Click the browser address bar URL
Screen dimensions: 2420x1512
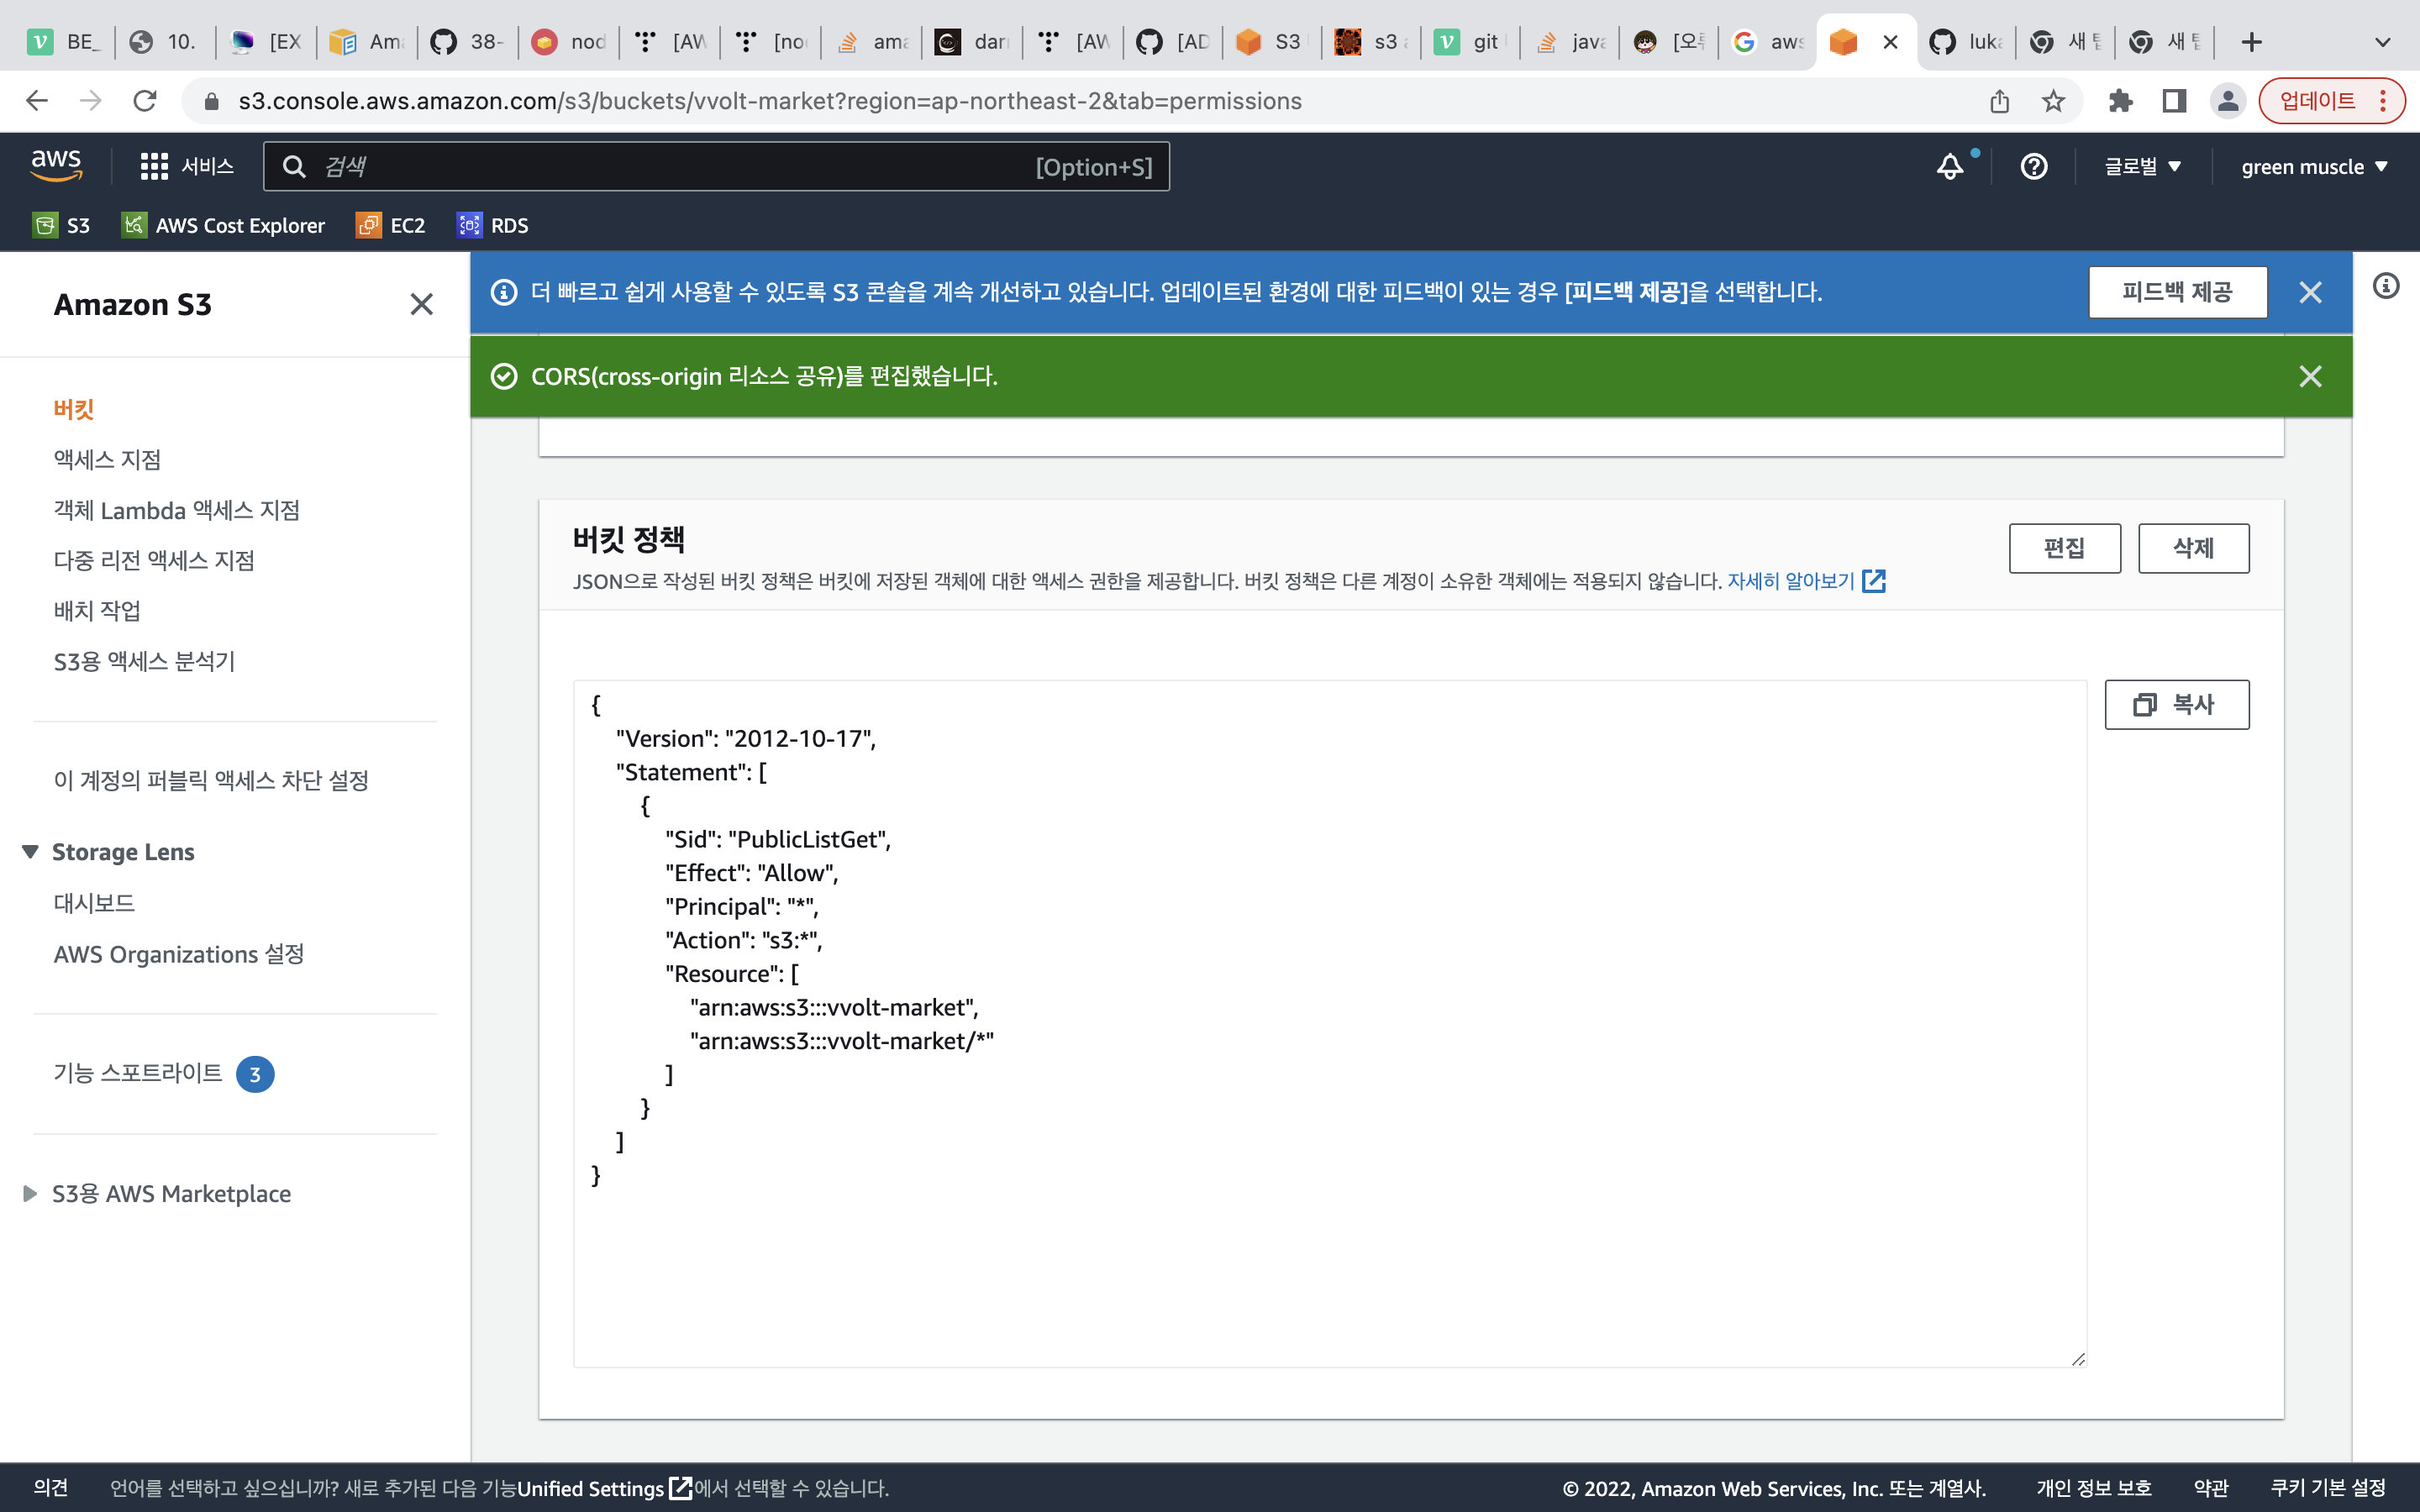(x=770, y=101)
